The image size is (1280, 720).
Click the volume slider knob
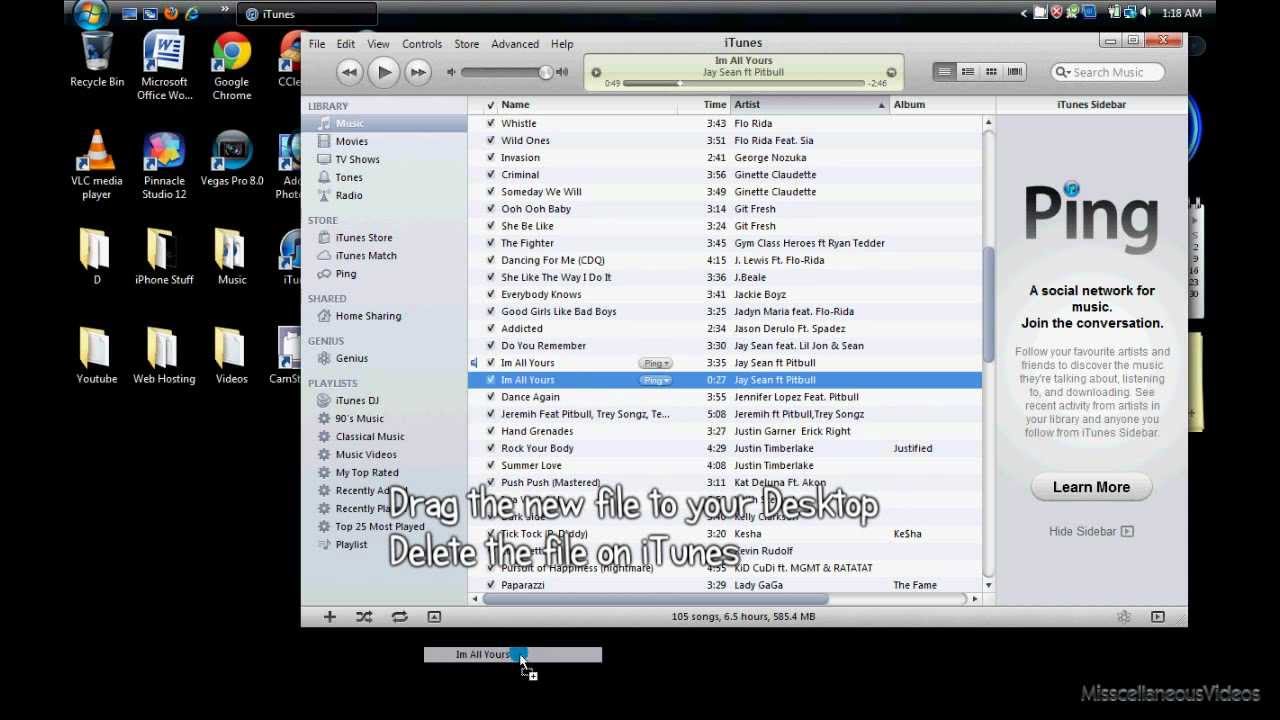coord(545,72)
